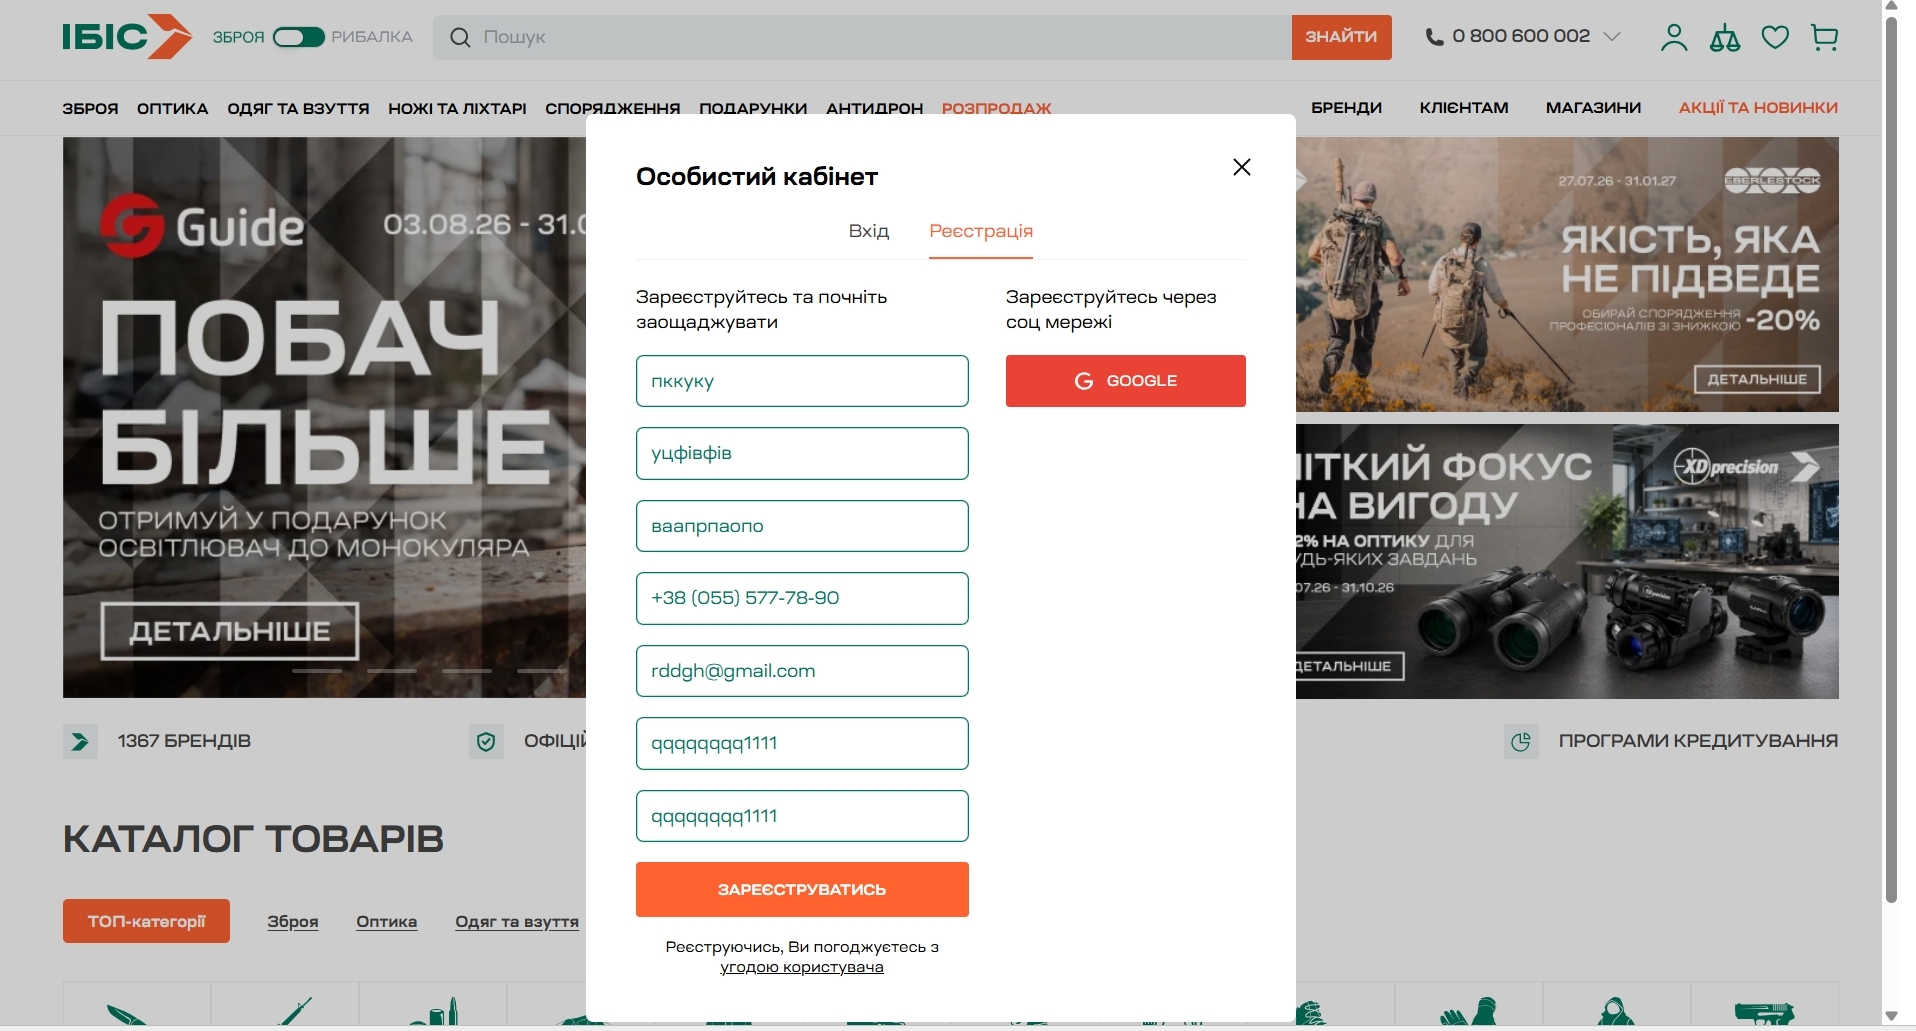Register via the GOOGLE button

click(1126, 381)
